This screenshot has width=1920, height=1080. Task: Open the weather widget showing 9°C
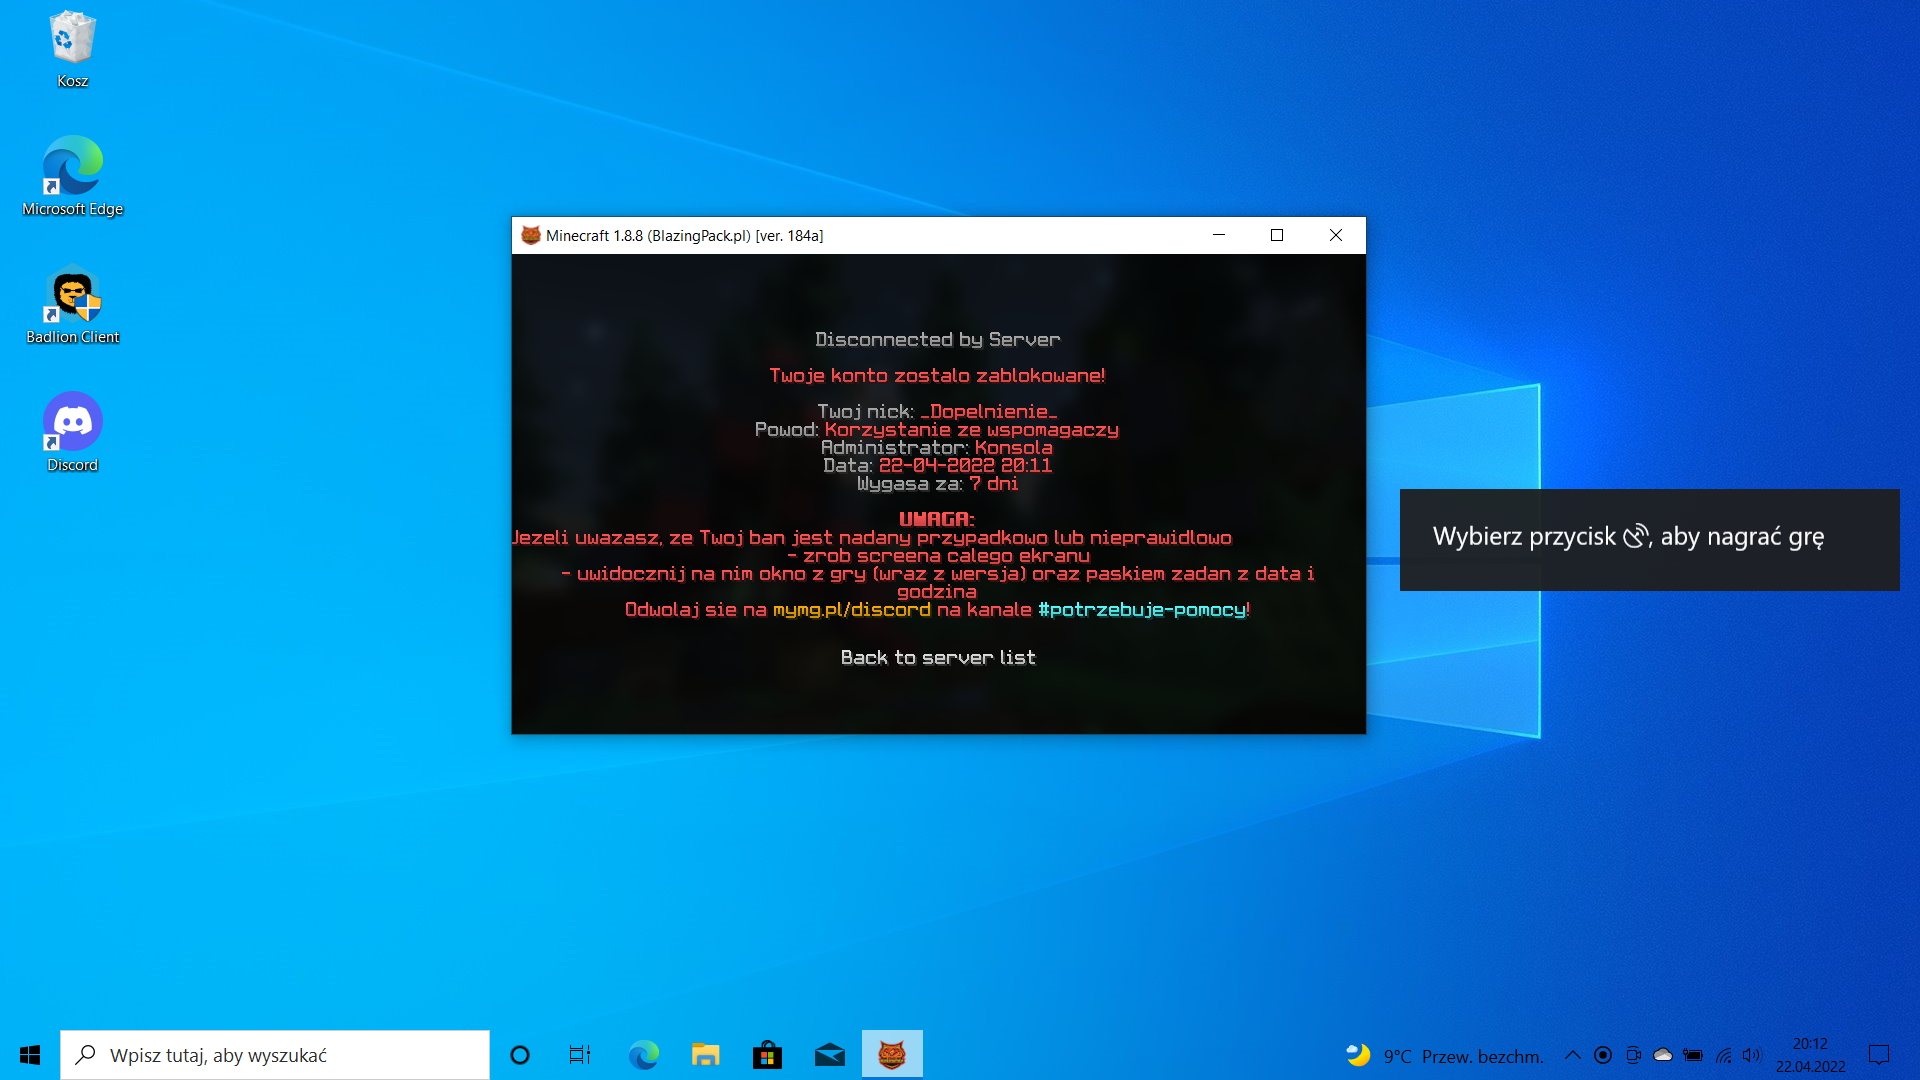[x=1444, y=1056]
